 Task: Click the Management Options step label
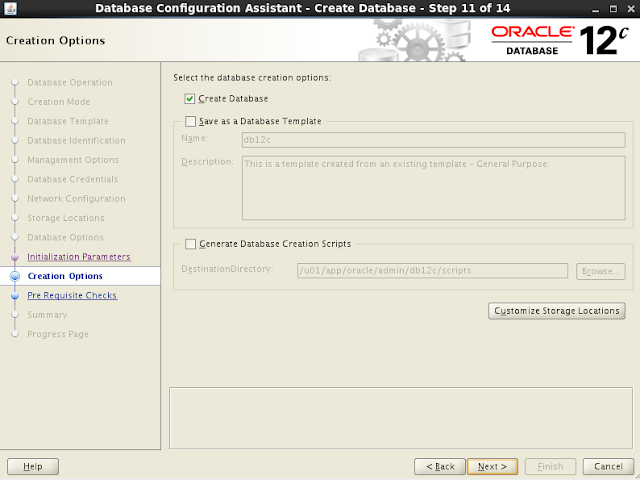point(73,160)
